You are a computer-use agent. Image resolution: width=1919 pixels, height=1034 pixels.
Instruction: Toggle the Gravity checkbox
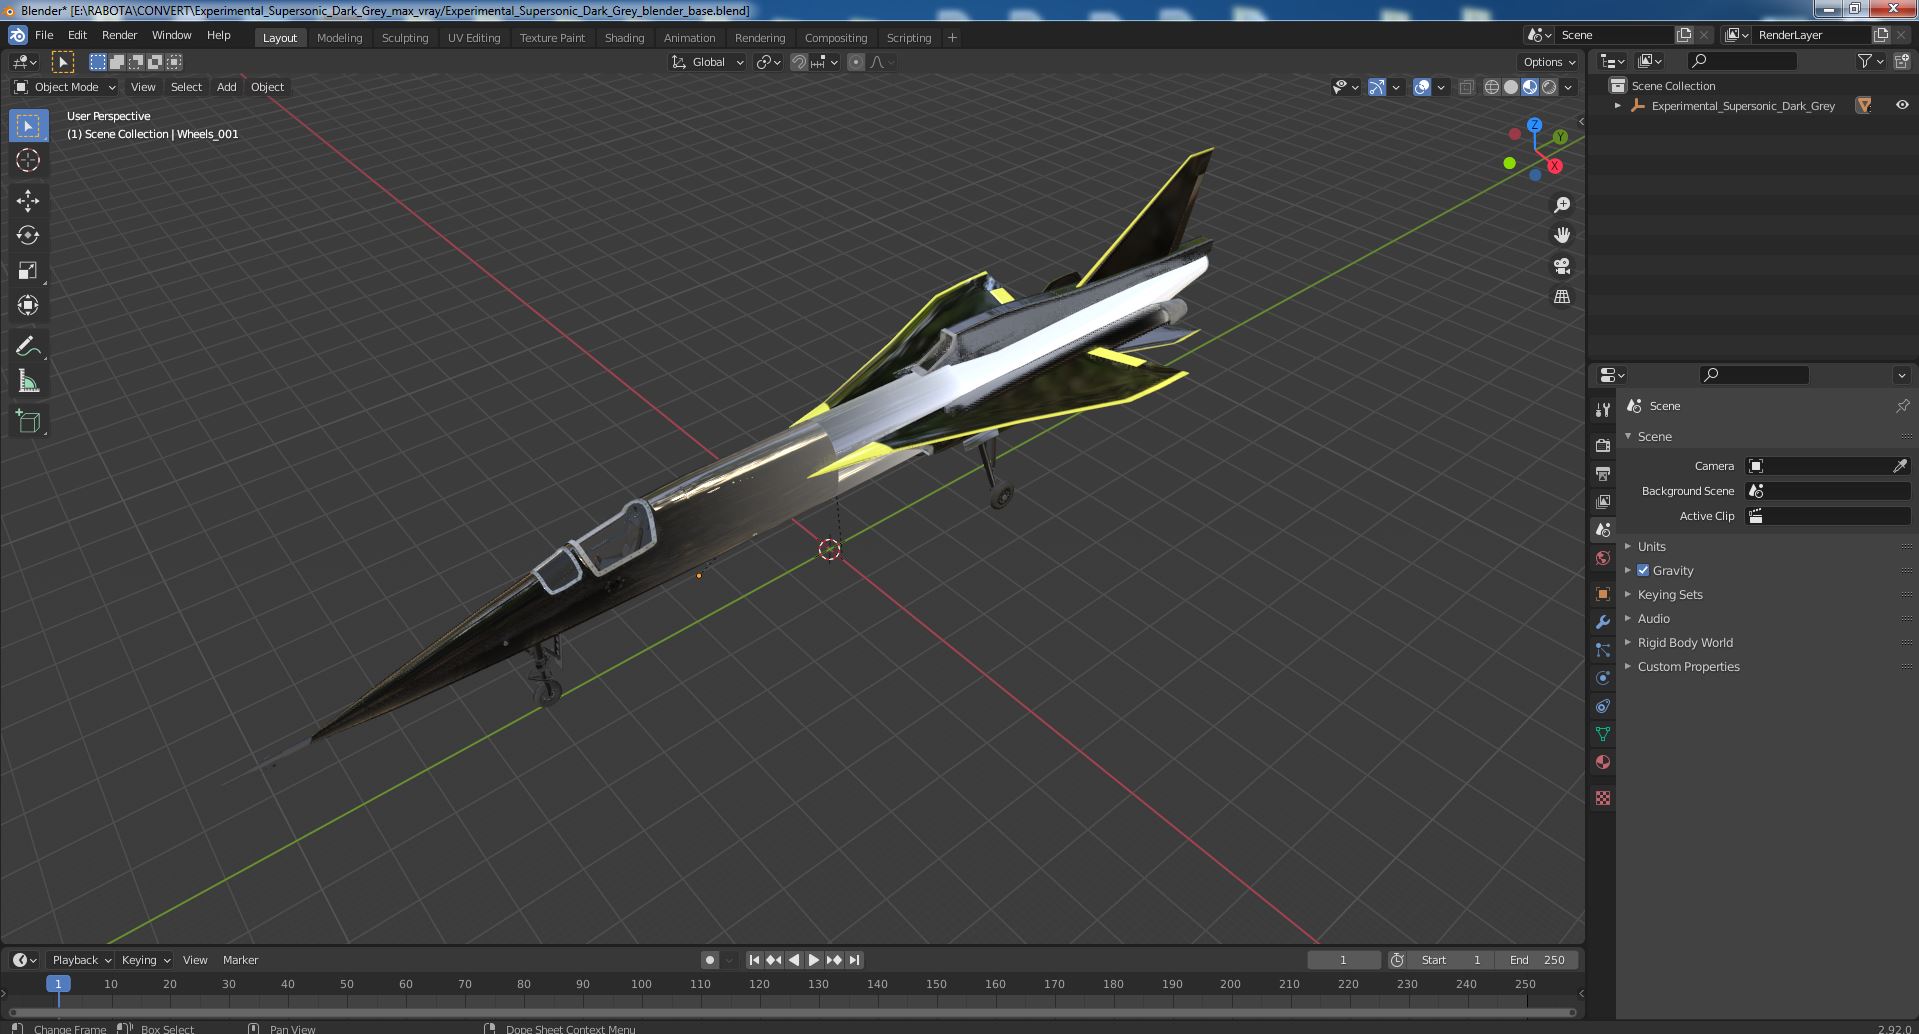[1643, 570]
